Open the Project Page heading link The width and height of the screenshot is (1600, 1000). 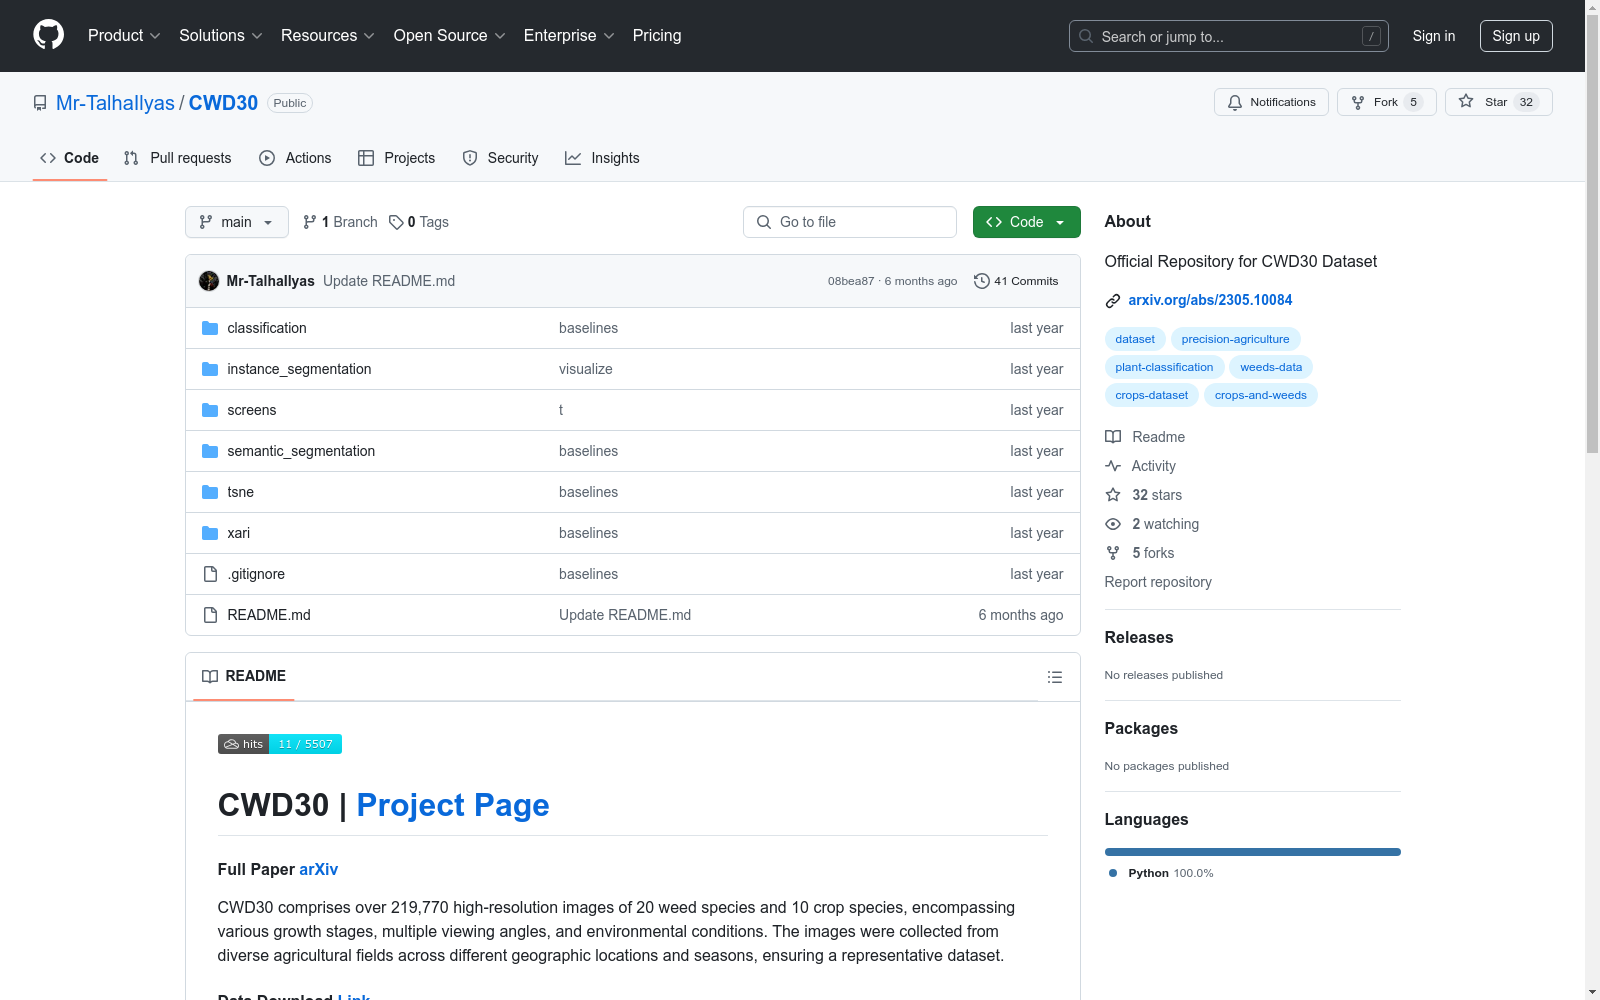pyautogui.click(x=453, y=805)
